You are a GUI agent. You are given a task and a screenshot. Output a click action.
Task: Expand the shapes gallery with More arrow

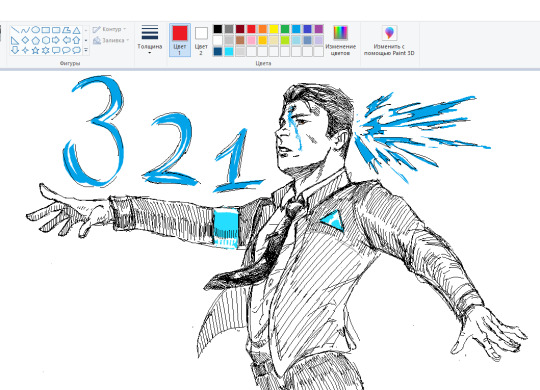[x=86, y=51]
